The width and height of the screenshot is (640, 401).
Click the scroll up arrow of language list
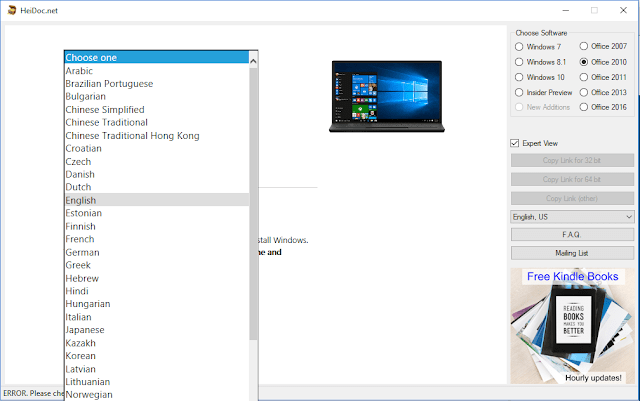point(253,62)
